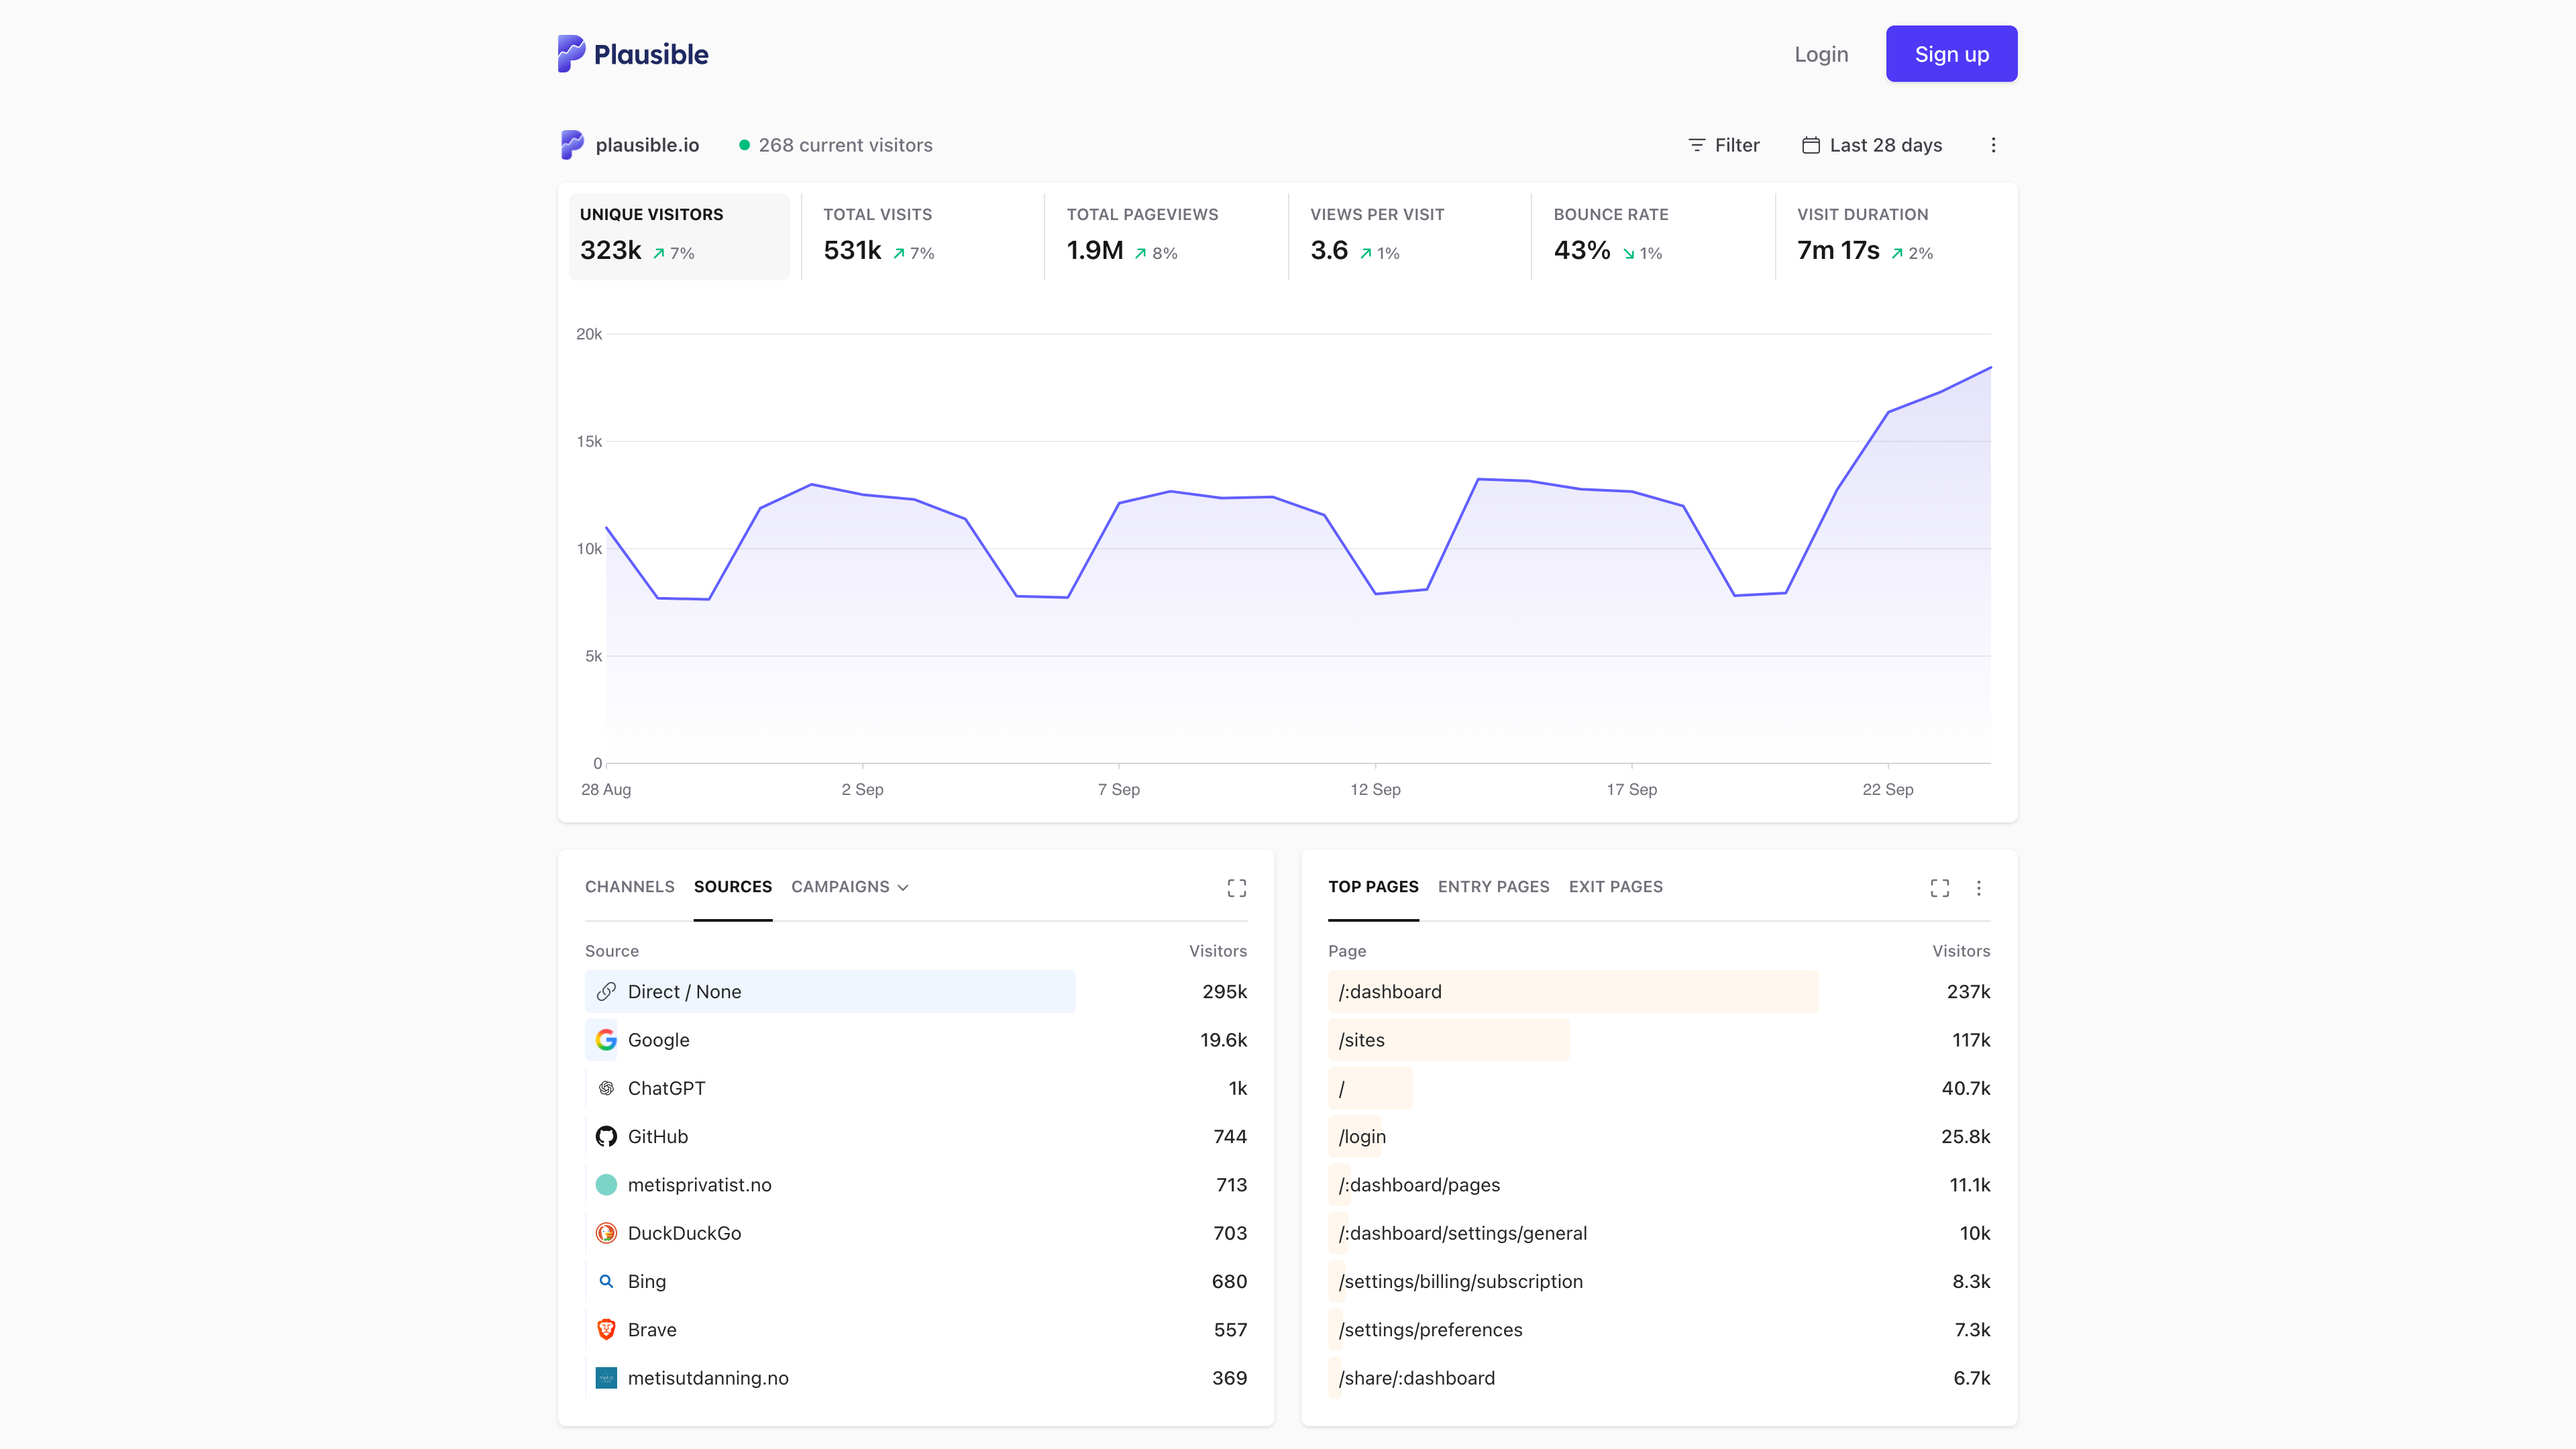
Task: Click the Google source icon
Action: point(606,1040)
